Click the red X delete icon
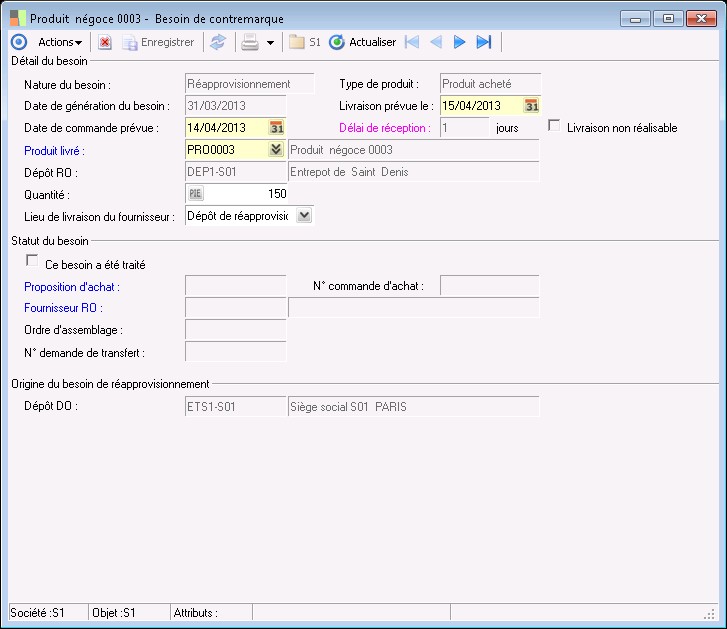 pyautogui.click(x=105, y=42)
